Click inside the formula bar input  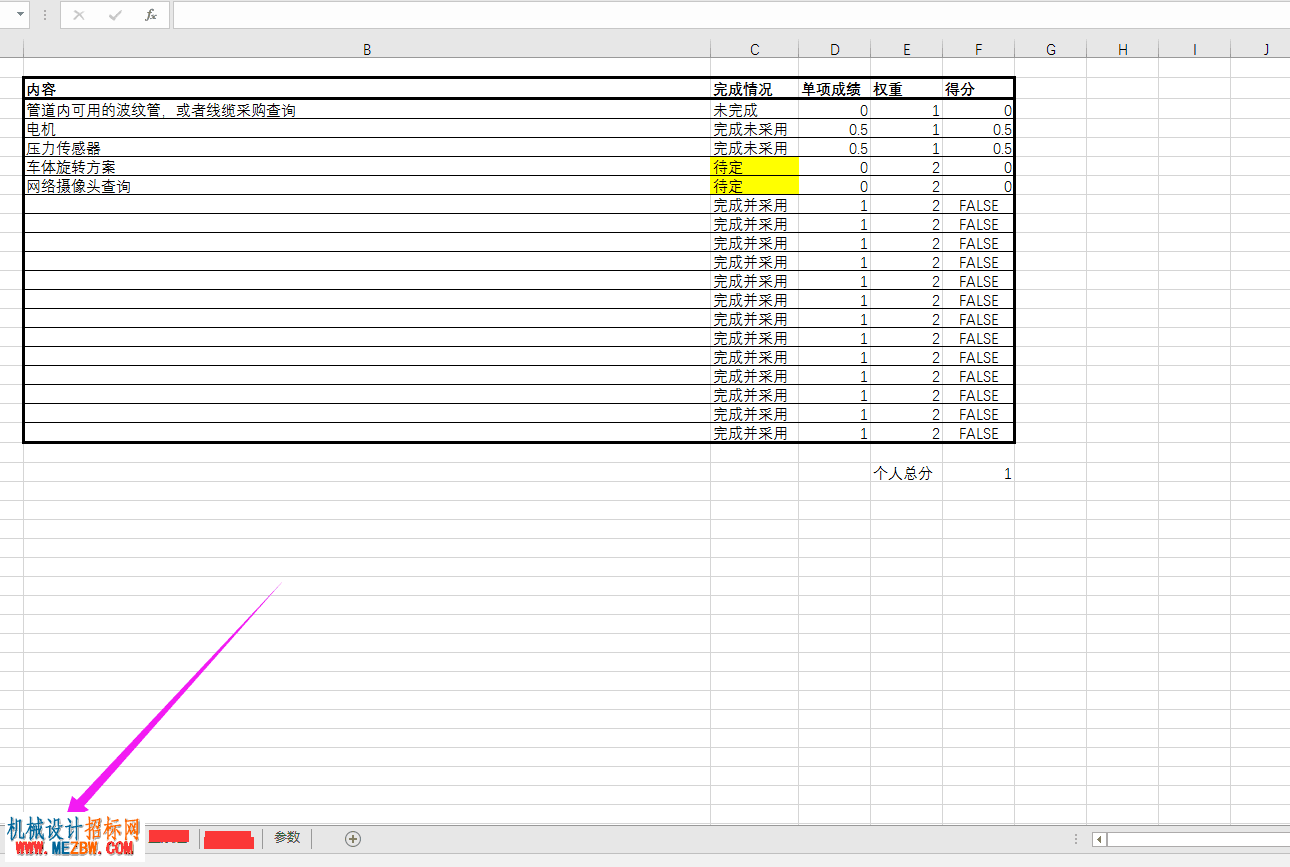[x=731, y=15]
